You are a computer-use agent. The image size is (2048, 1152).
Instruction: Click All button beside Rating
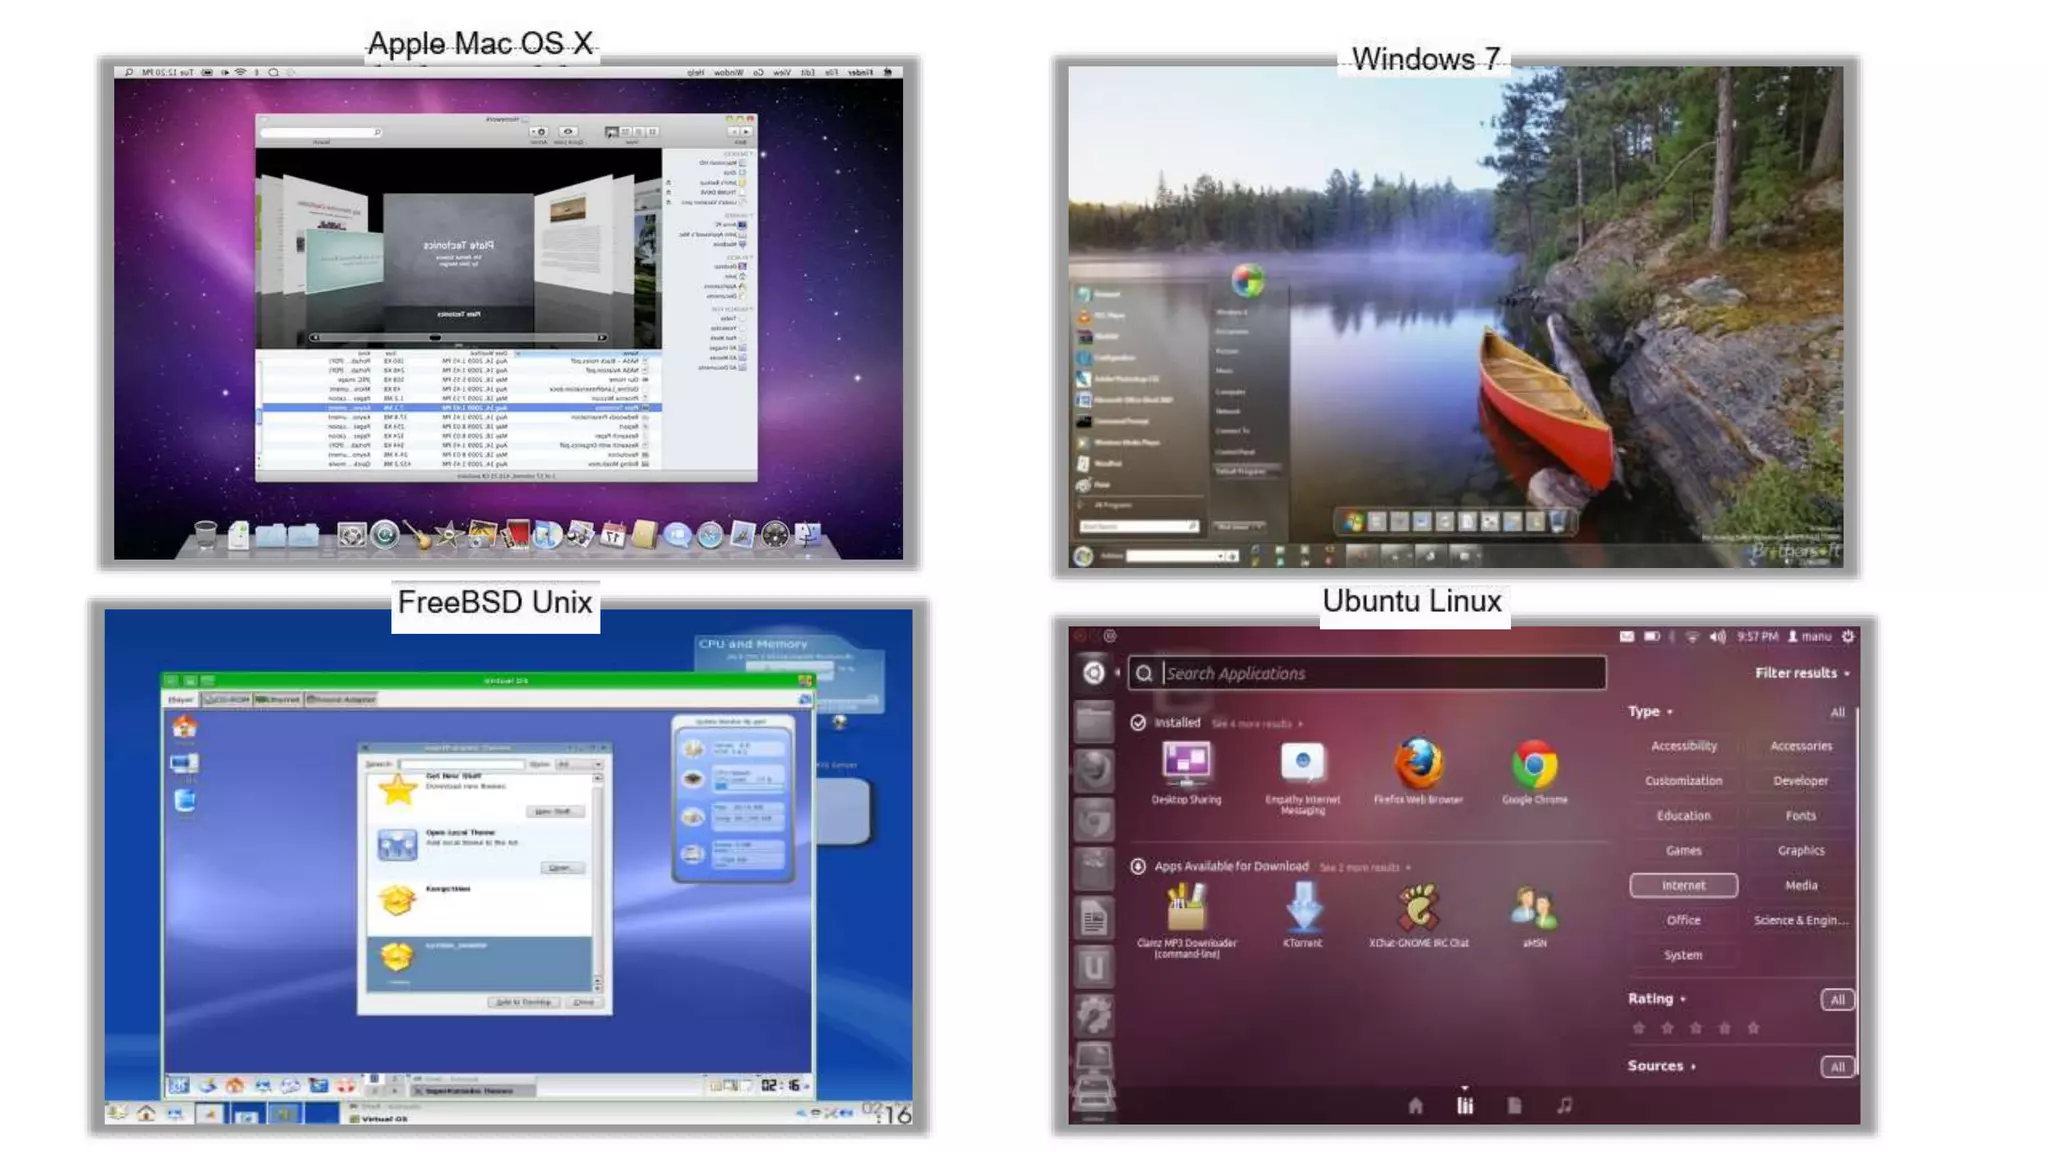click(x=1837, y=999)
